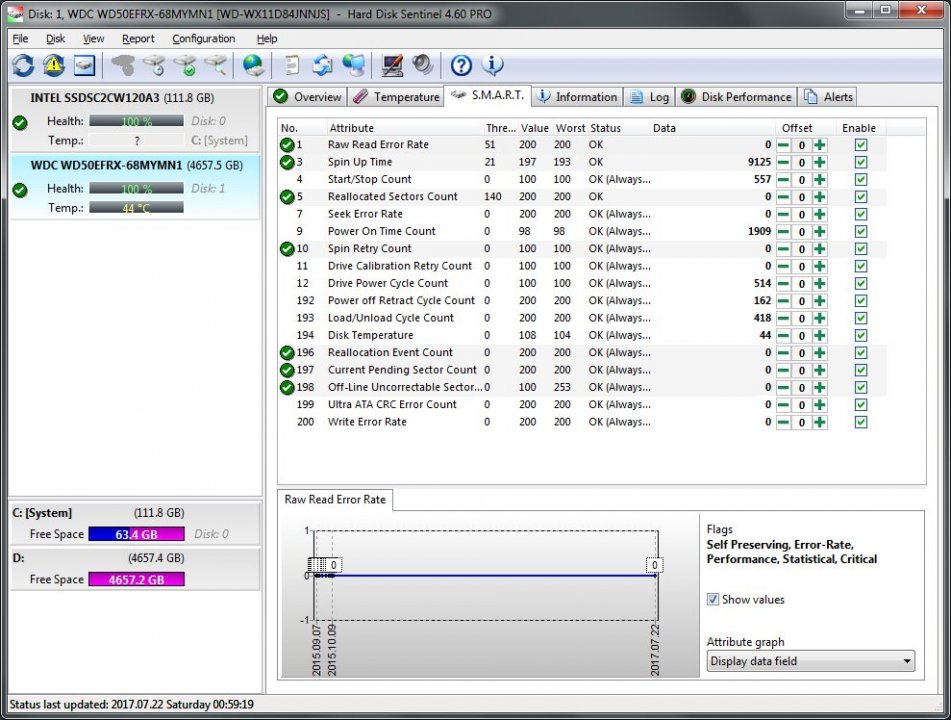Switch to the Overview tab
Viewport: 951px width, 720px height.
[307, 97]
